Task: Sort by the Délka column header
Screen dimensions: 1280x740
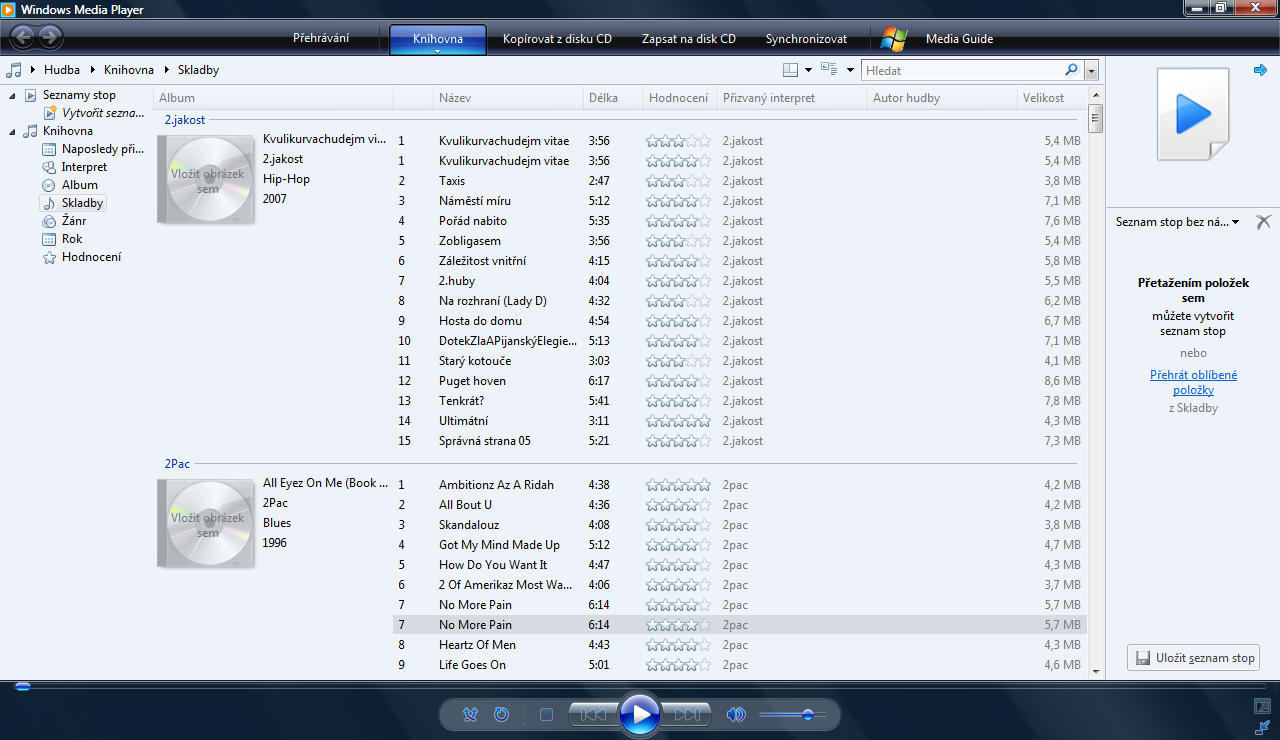Action: 612,98
